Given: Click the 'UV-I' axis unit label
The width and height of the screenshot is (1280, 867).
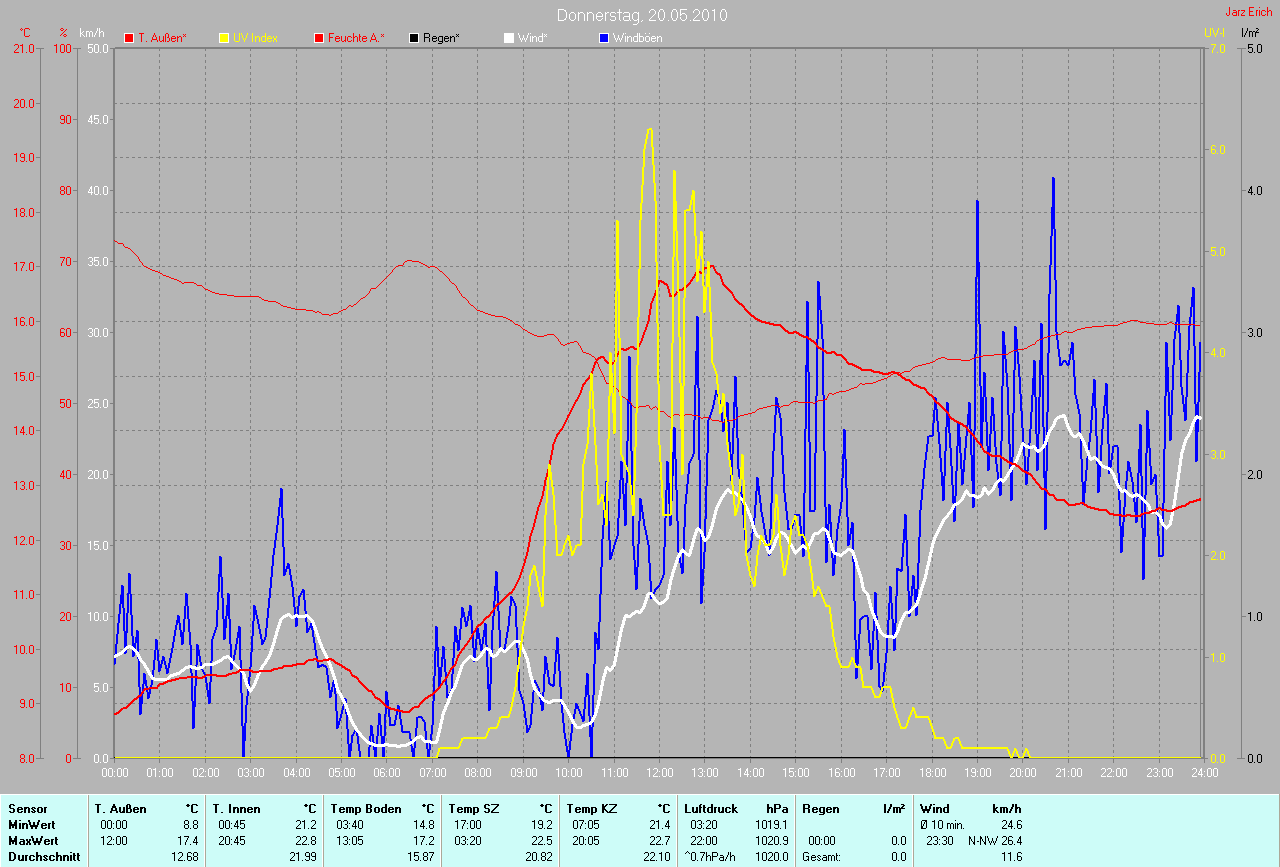Looking at the screenshot, I should point(1214,33).
